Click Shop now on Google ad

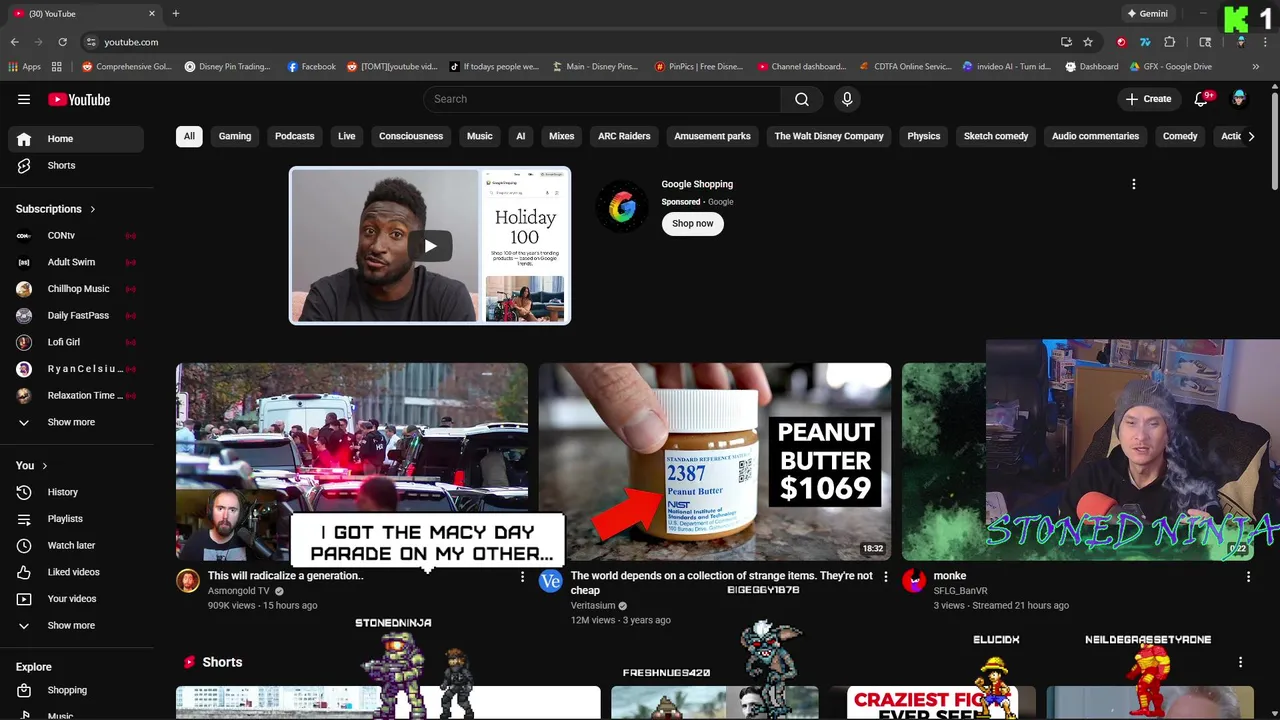click(692, 224)
